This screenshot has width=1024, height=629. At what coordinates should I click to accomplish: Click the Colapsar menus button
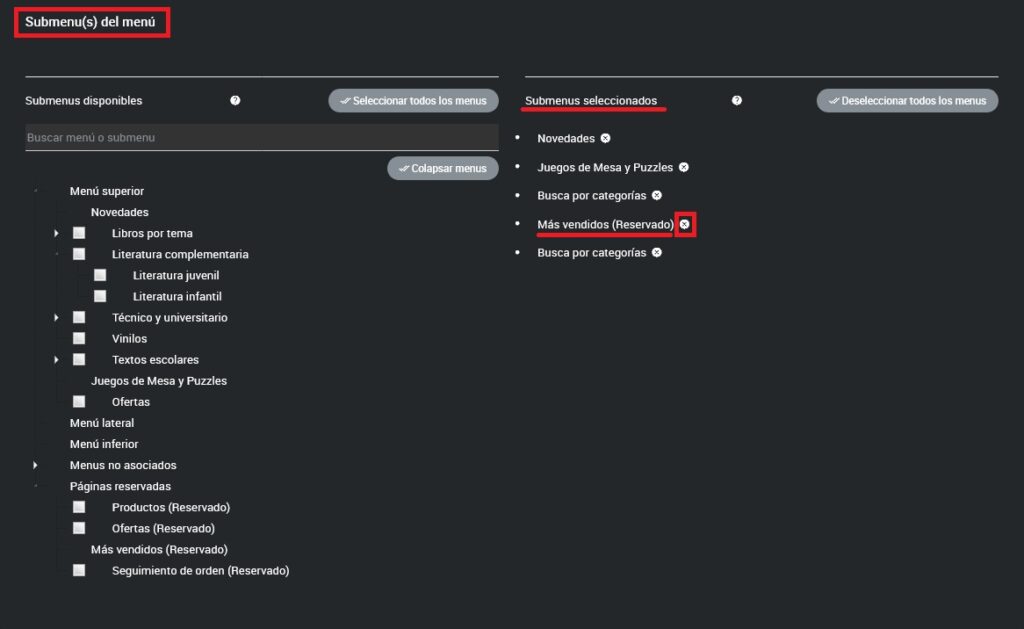point(443,168)
